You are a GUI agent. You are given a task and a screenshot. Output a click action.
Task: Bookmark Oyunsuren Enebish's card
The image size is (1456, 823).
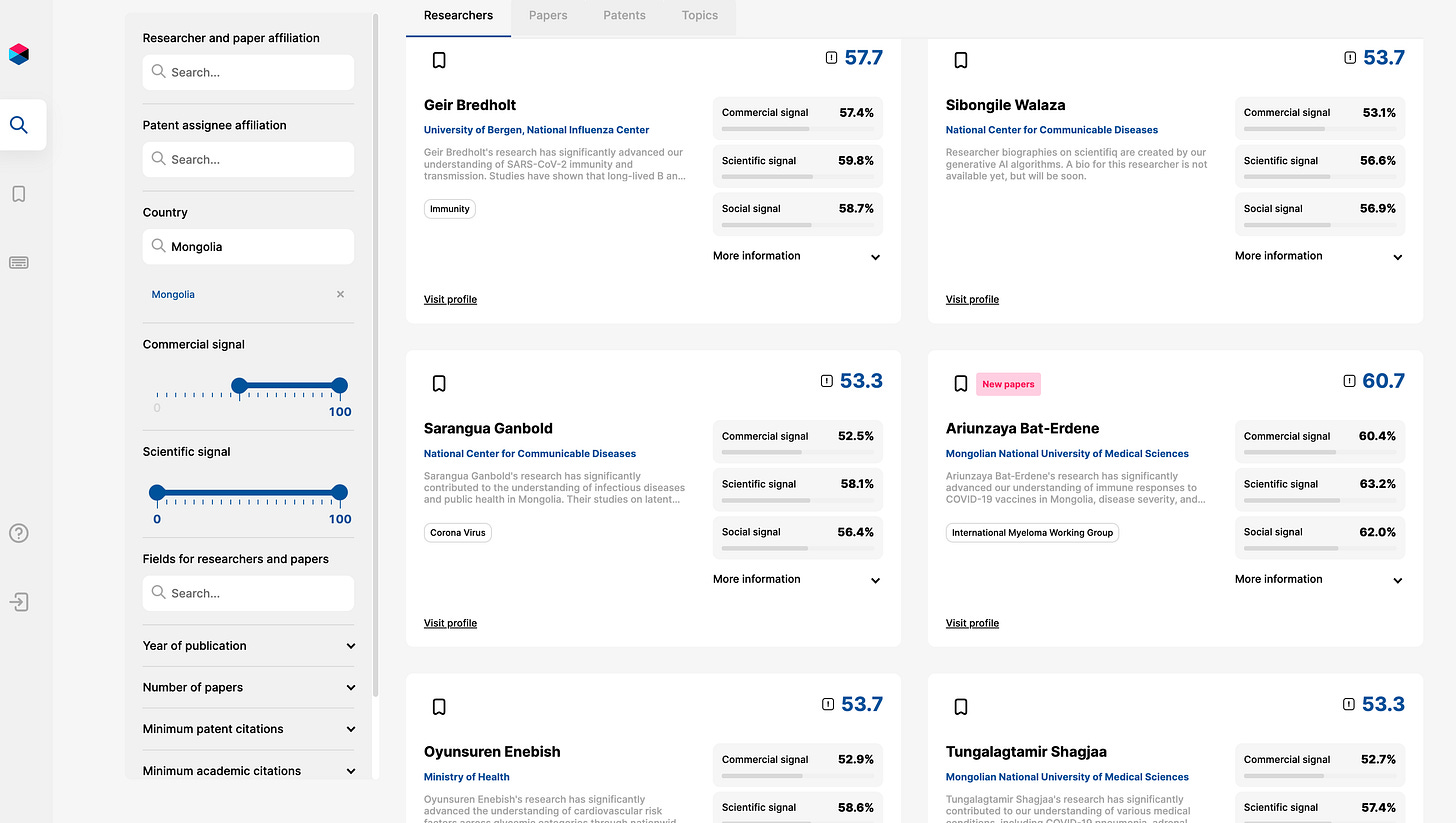pyautogui.click(x=439, y=707)
